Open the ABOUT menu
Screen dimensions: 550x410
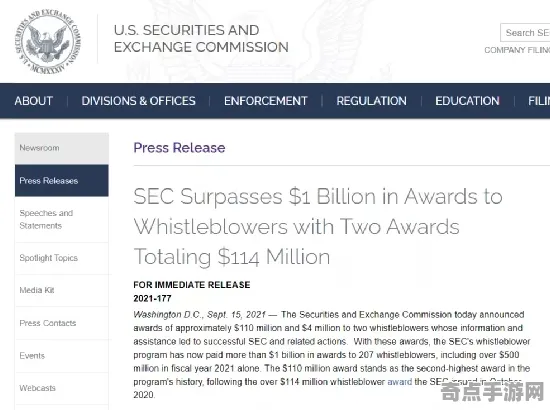(x=34, y=101)
